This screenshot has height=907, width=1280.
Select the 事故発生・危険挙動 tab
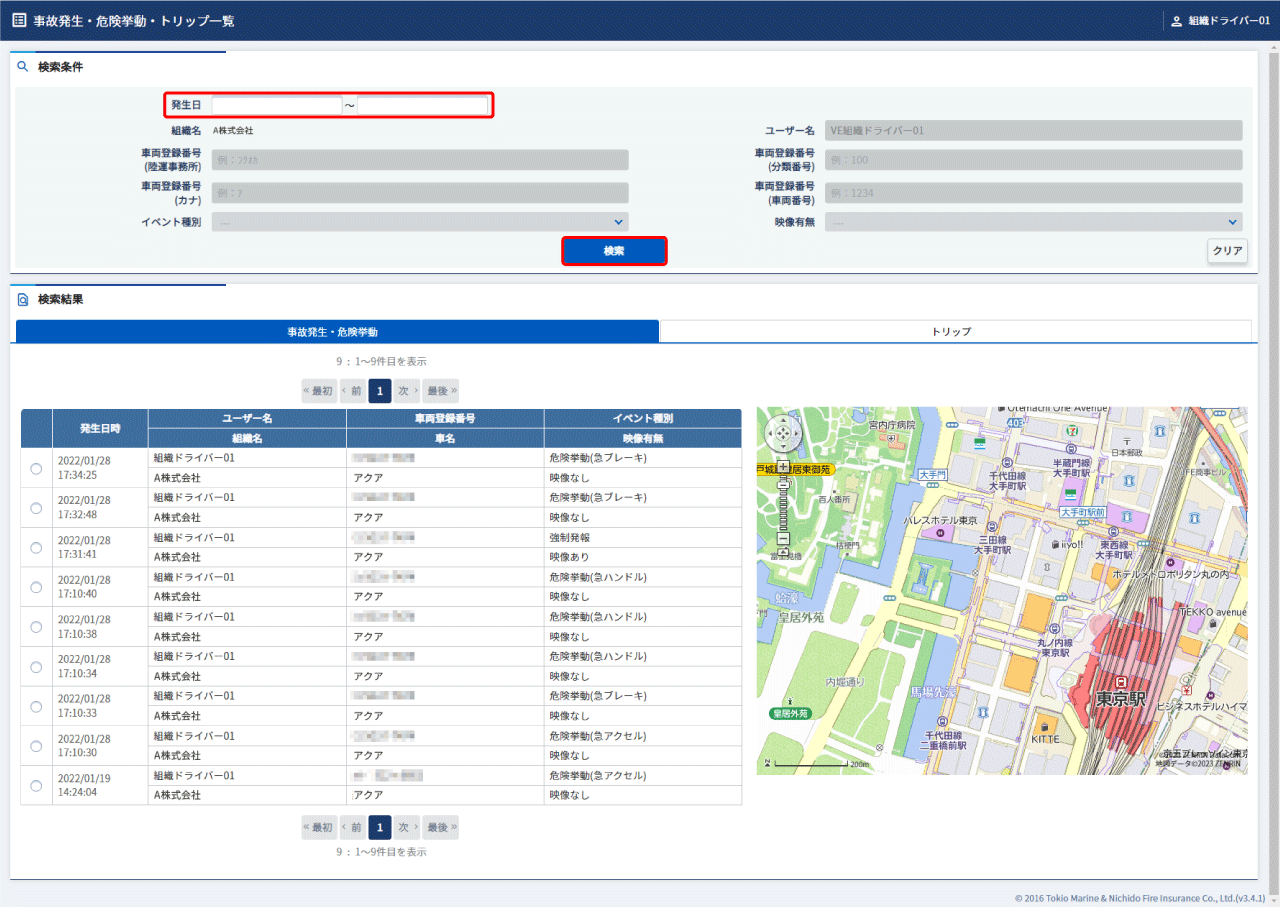(x=337, y=331)
